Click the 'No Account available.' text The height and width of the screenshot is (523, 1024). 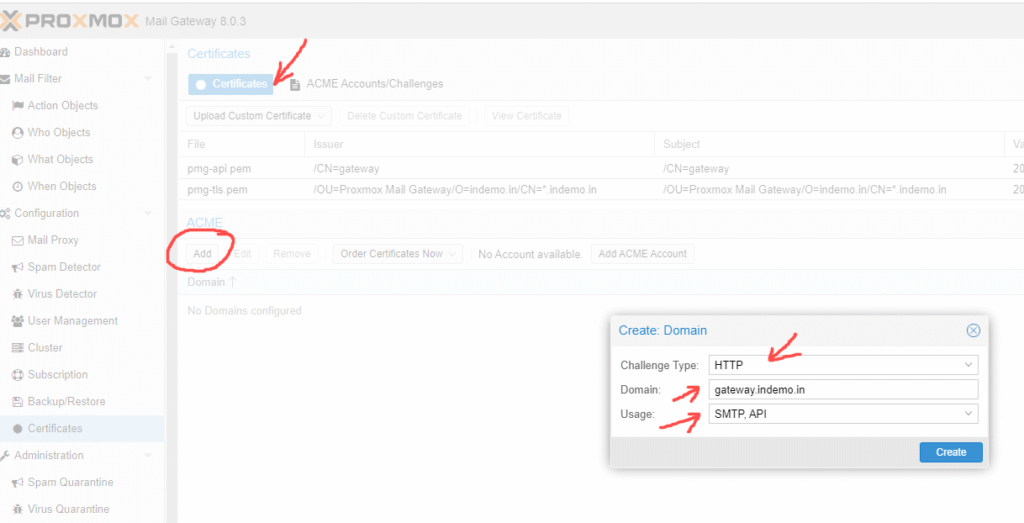point(530,254)
